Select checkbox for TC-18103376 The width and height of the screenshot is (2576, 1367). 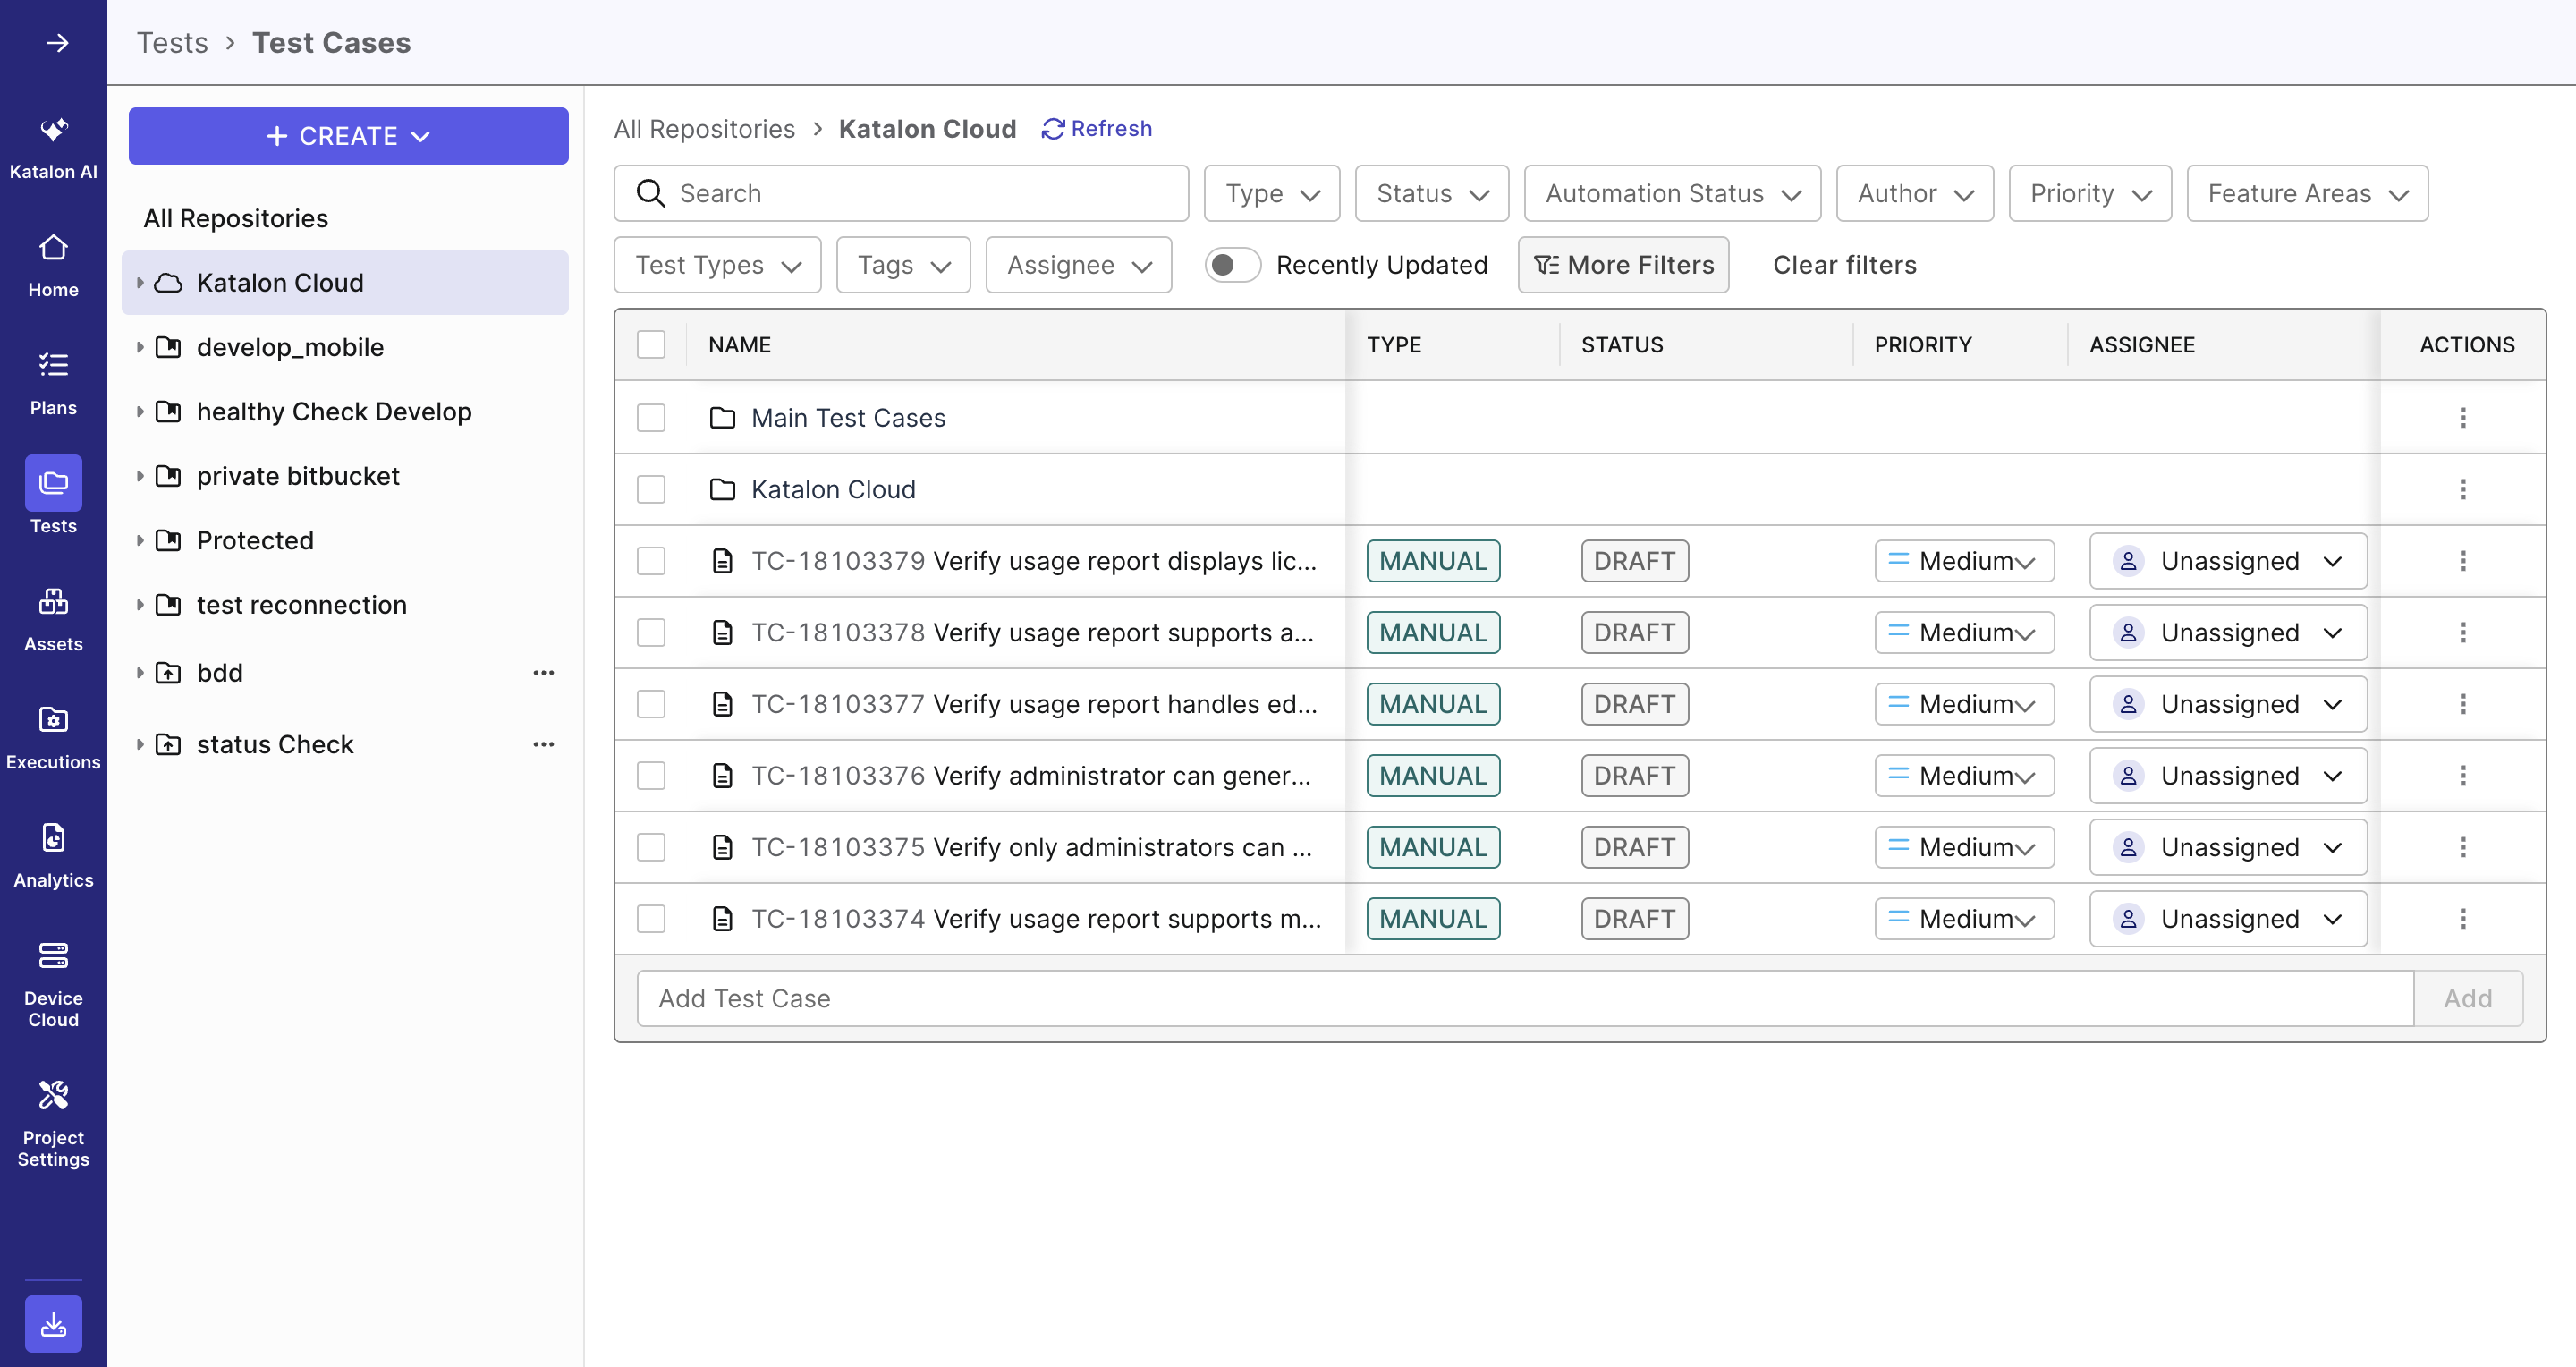pos(651,775)
